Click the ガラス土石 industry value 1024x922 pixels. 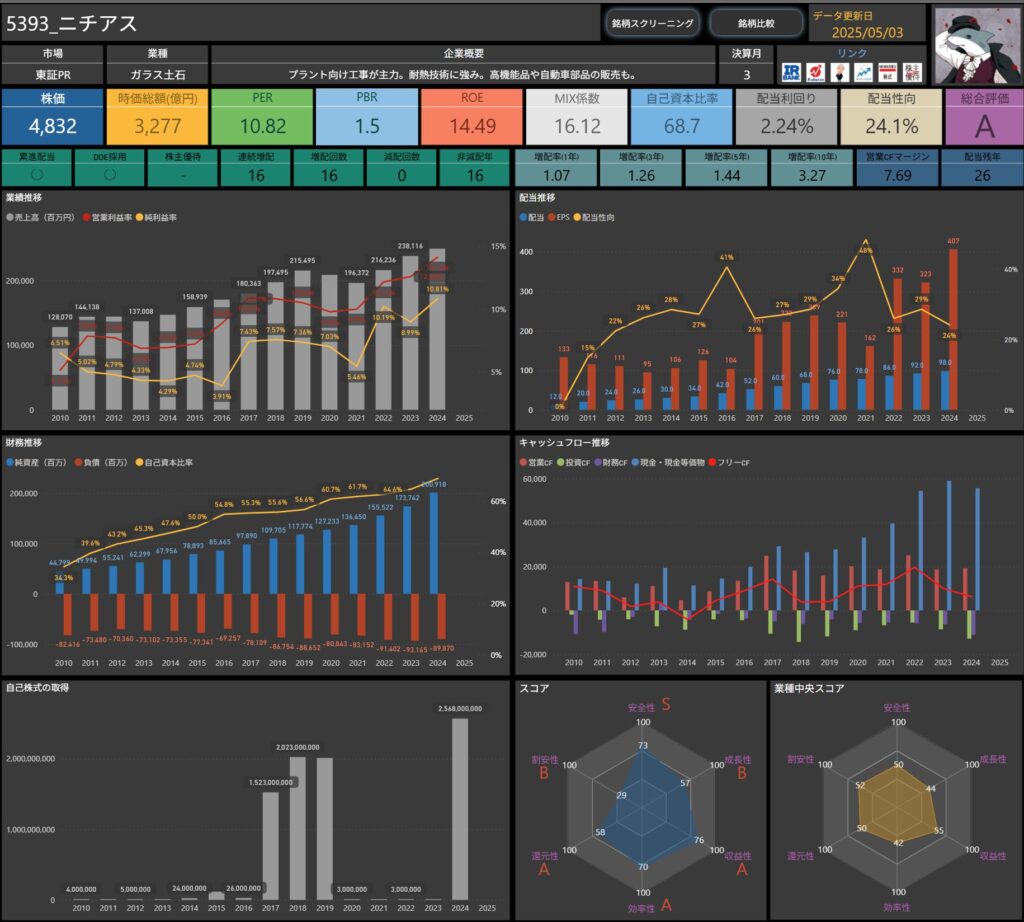tap(157, 74)
